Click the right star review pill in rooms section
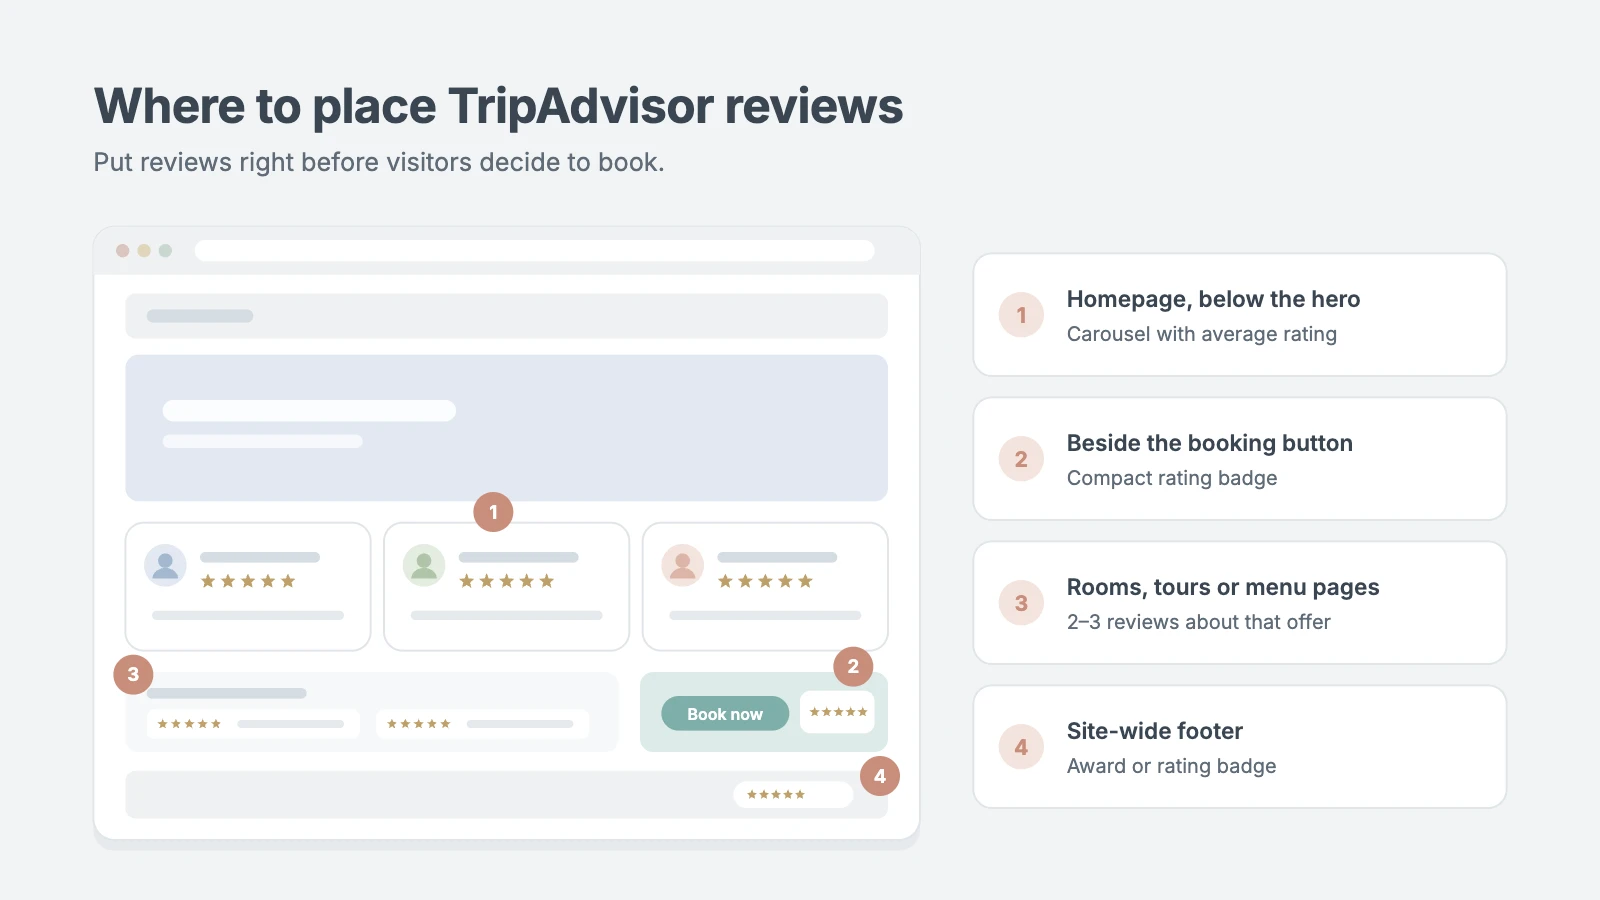Viewport: 1600px width, 900px height. point(483,724)
